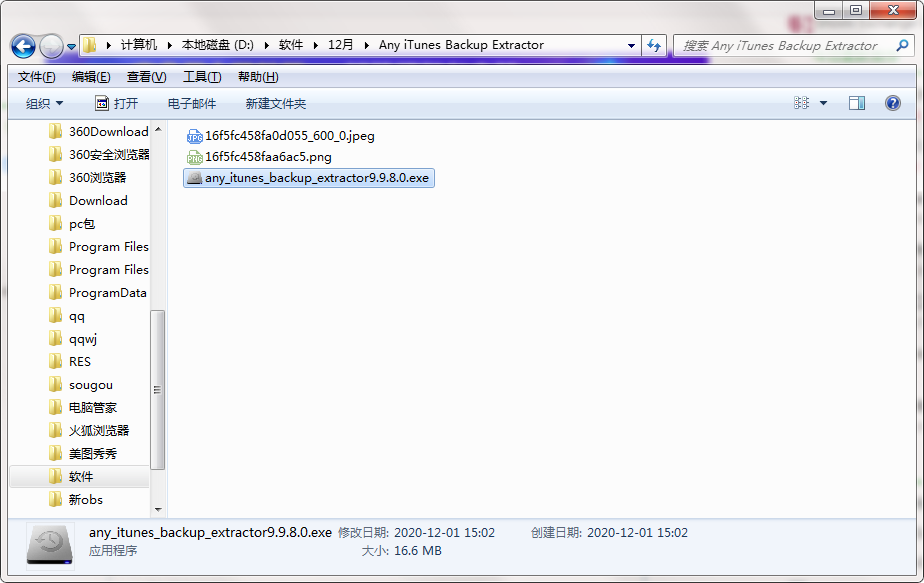Click the navigation pane scroll-down arrow
The image size is (924, 583).
click(158, 509)
